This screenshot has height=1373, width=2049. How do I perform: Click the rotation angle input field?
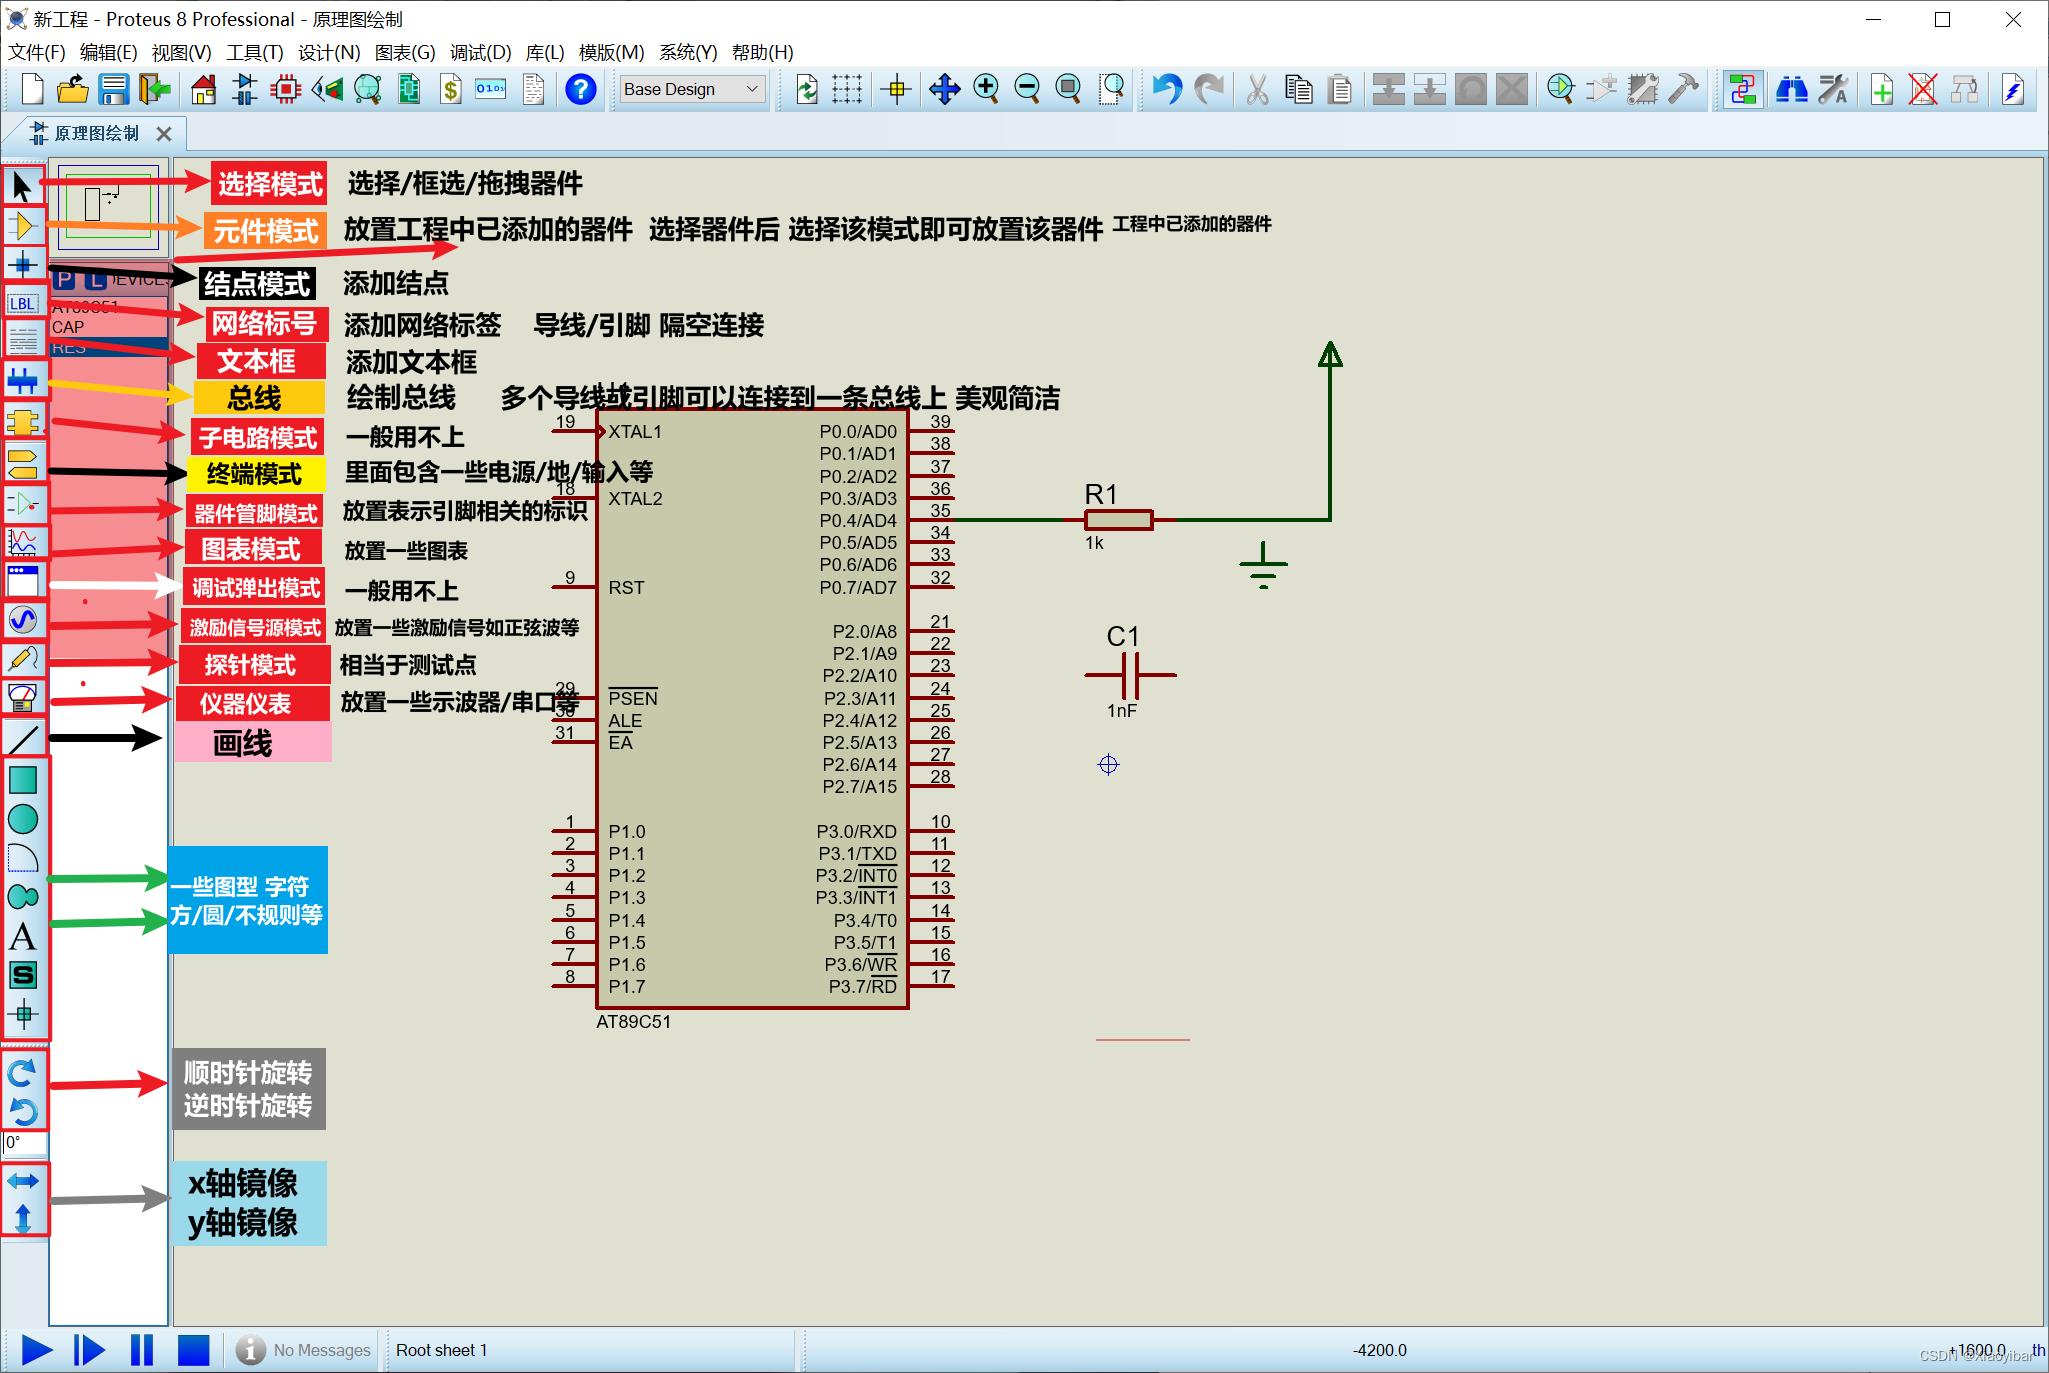24,1142
